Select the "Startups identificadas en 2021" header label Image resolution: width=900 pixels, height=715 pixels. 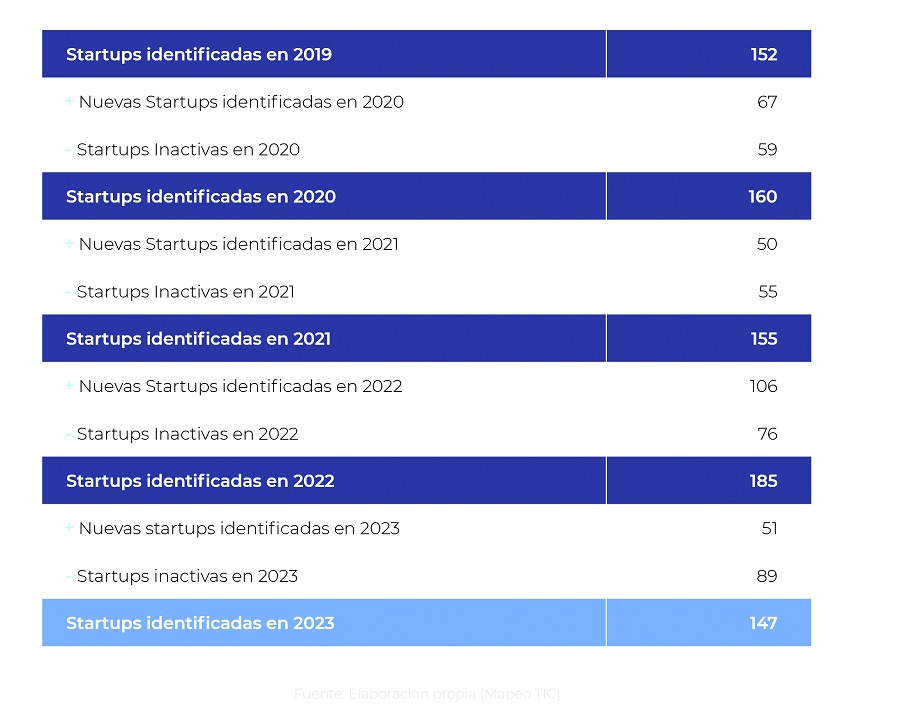[198, 338]
